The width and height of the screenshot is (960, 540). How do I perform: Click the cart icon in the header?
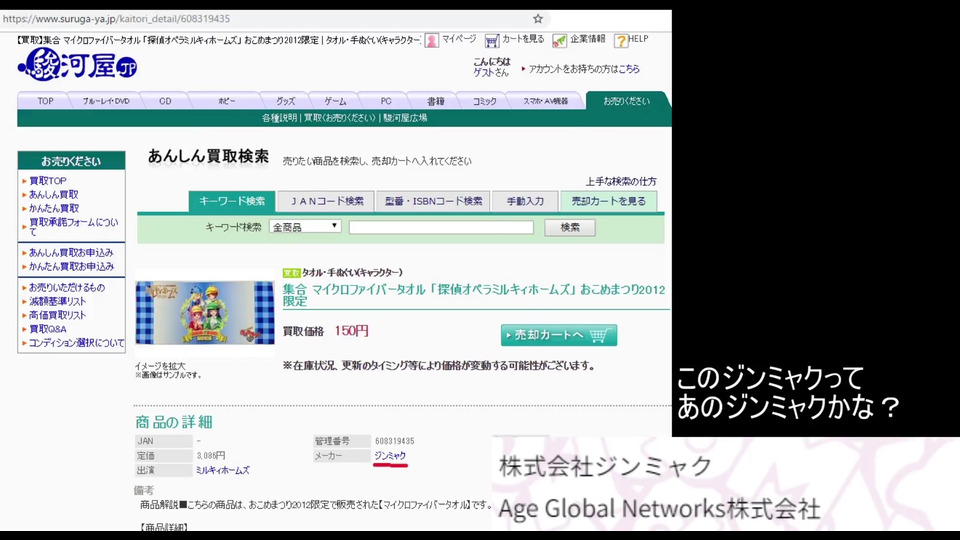coord(492,40)
